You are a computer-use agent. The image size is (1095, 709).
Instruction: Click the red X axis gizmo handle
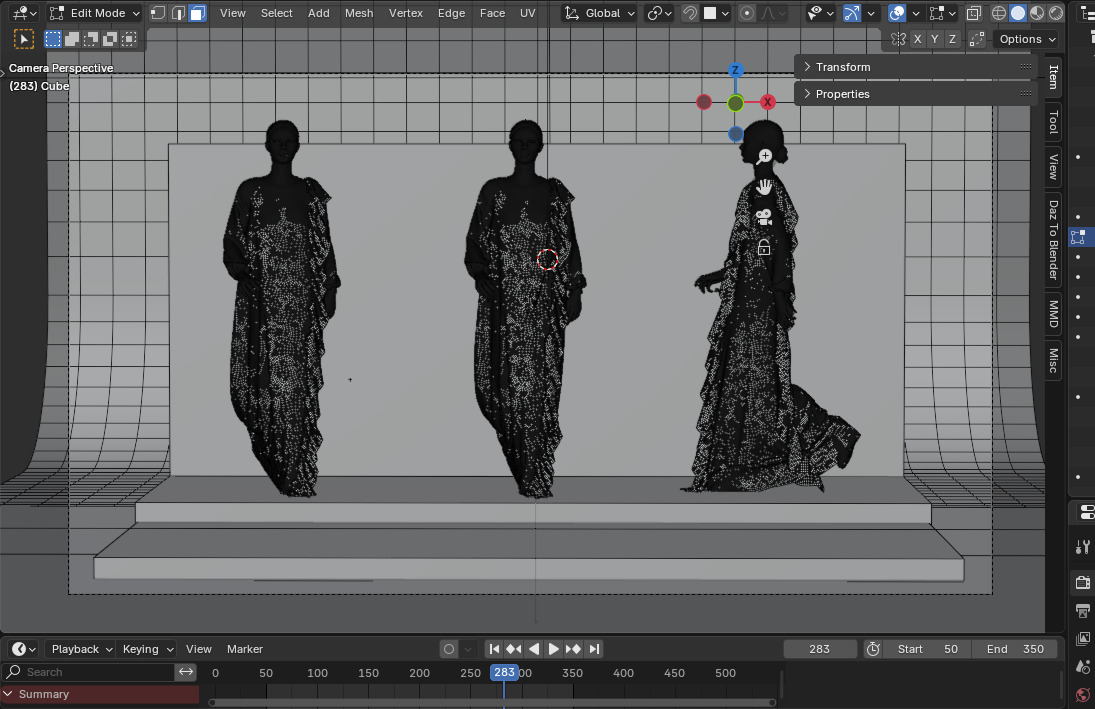click(767, 102)
